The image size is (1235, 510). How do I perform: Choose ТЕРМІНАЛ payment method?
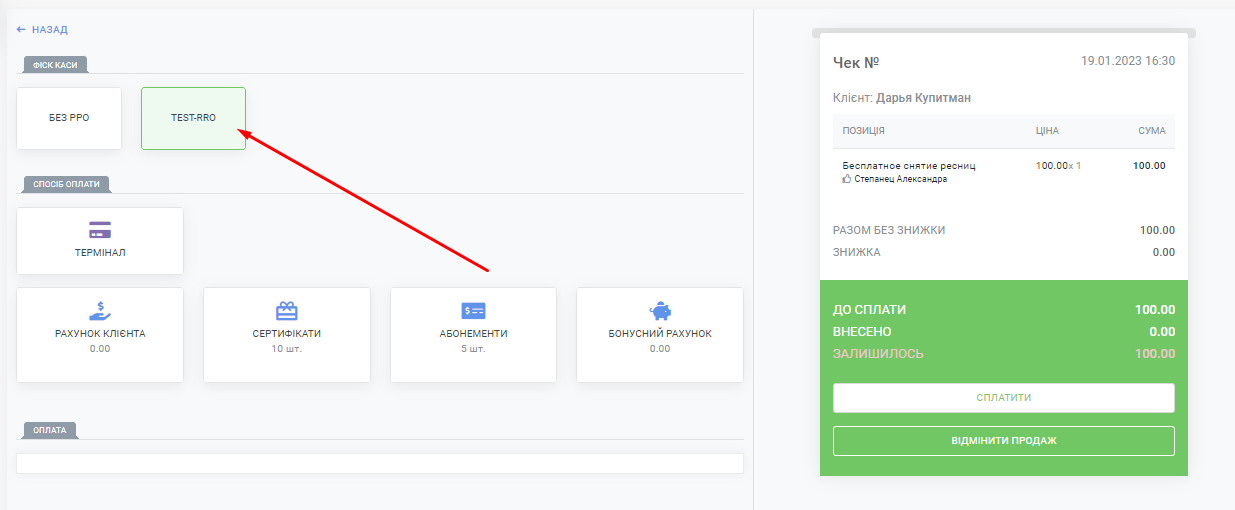click(100, 241)
